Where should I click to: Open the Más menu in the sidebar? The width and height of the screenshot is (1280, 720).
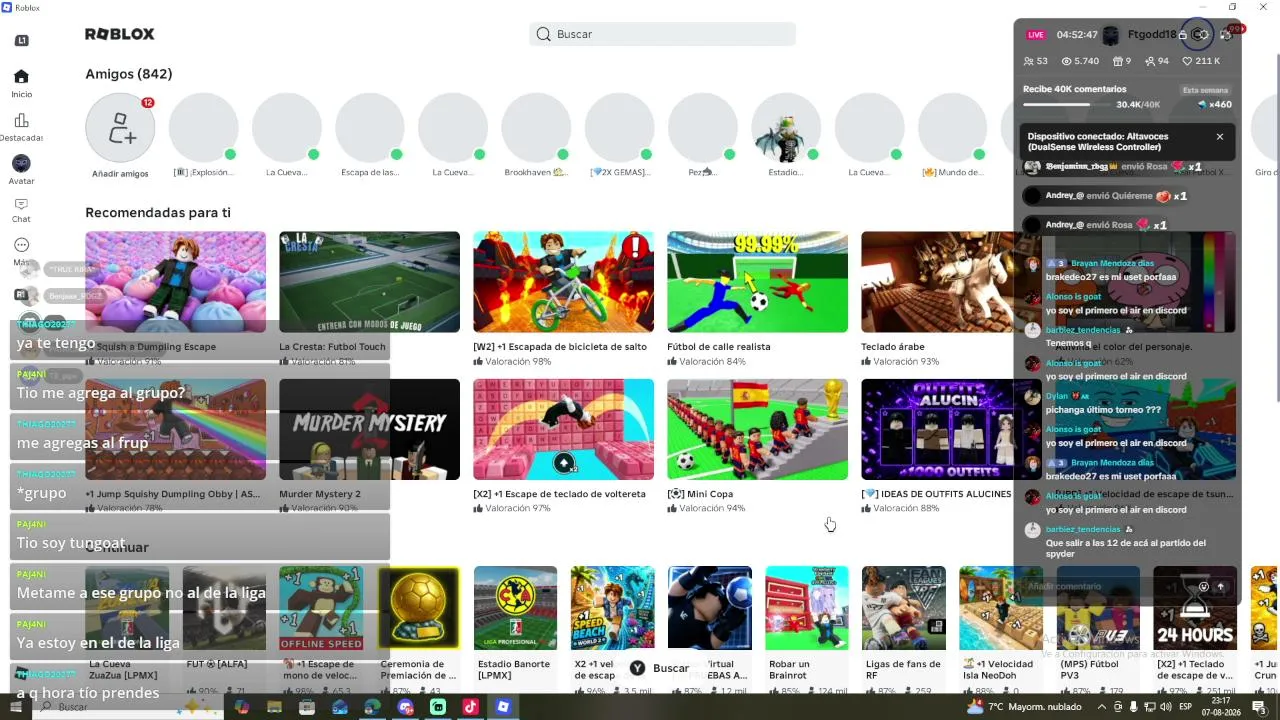21,245
